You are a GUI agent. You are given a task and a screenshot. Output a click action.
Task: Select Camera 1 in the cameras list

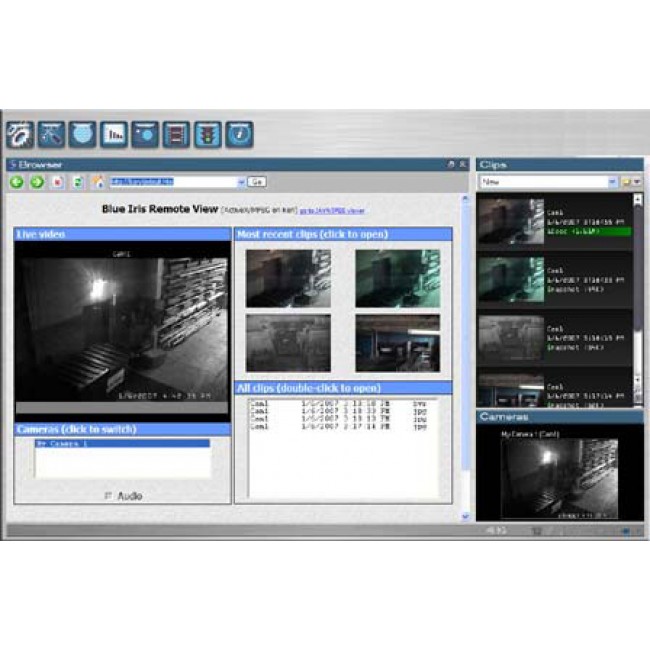pos(122,444)
